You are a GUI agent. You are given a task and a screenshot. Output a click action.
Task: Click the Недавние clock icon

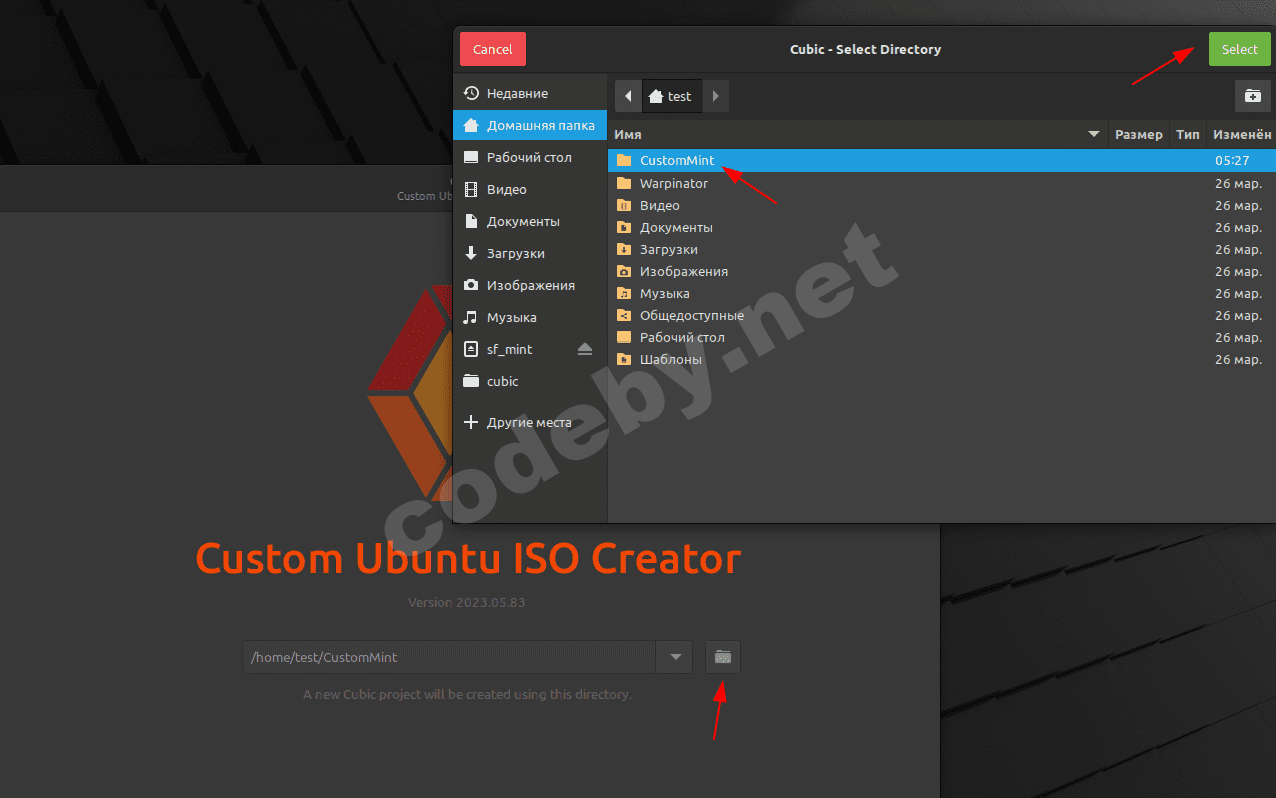(x=471, y=93)
